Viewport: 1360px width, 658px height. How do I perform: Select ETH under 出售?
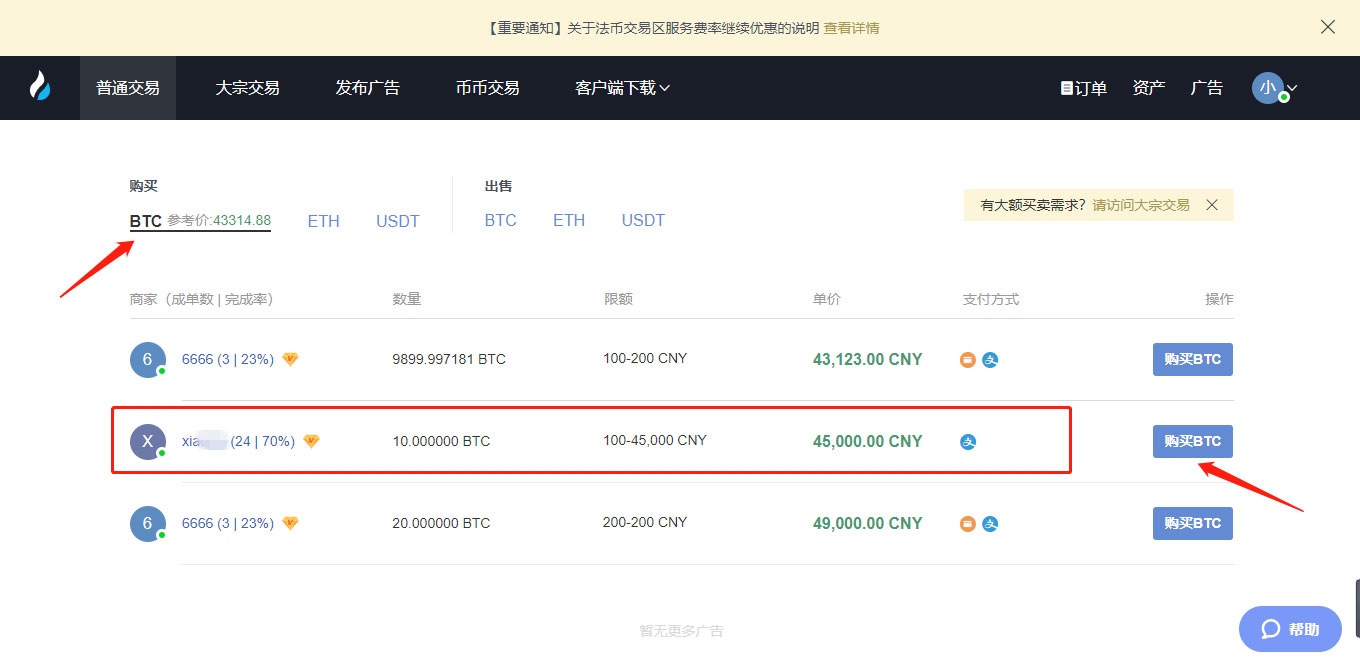tap(569, 220)
